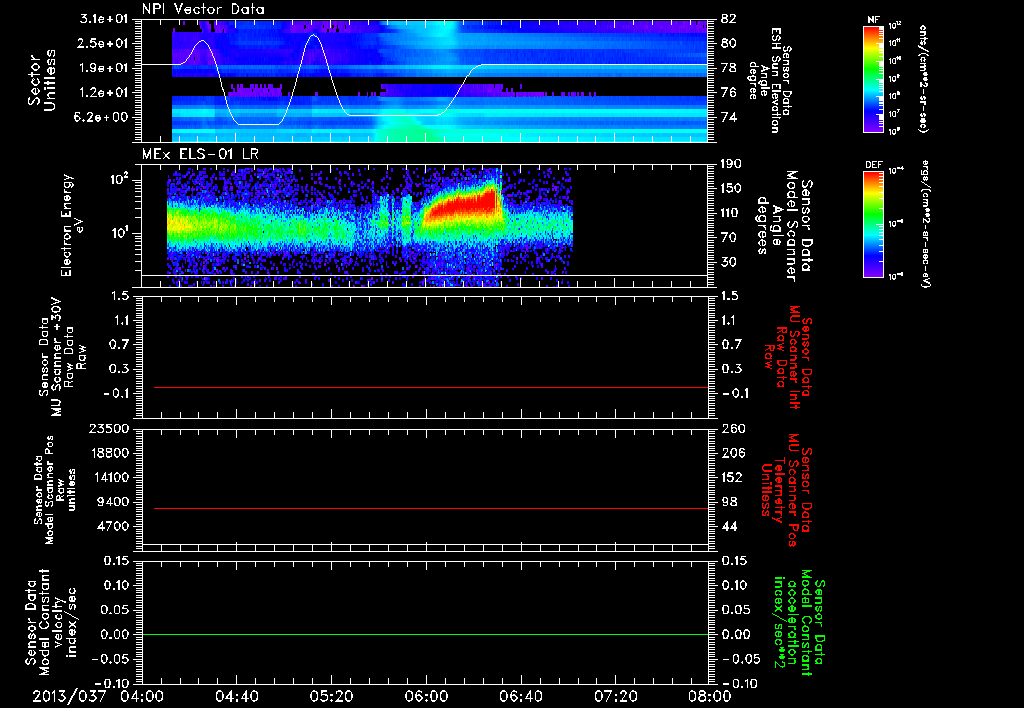
Task: Click the "2013/037" date label
Action: pyautogui.click(x=69, y=696)
